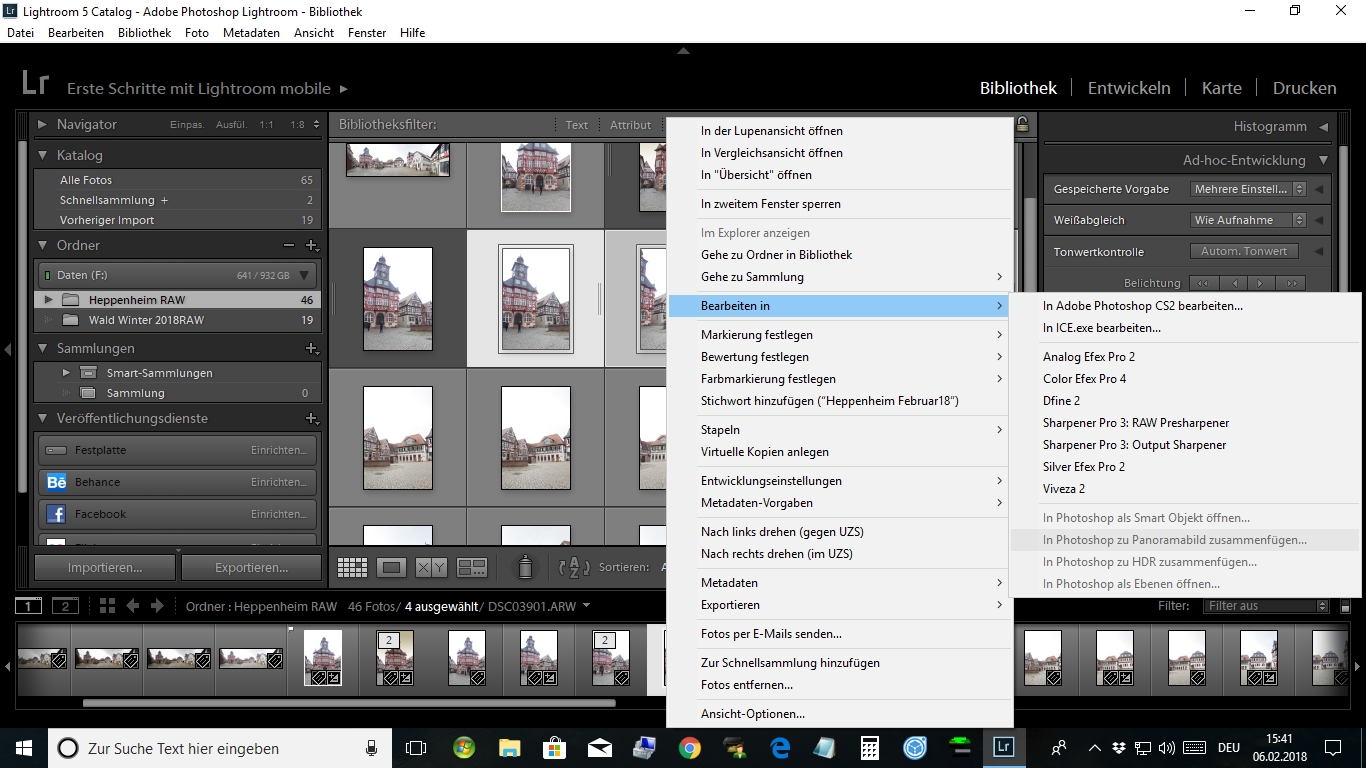Add a collection with Sammlungen plus icon
The width and height of the screenshot is (1366, 768).
pos(311,348)
